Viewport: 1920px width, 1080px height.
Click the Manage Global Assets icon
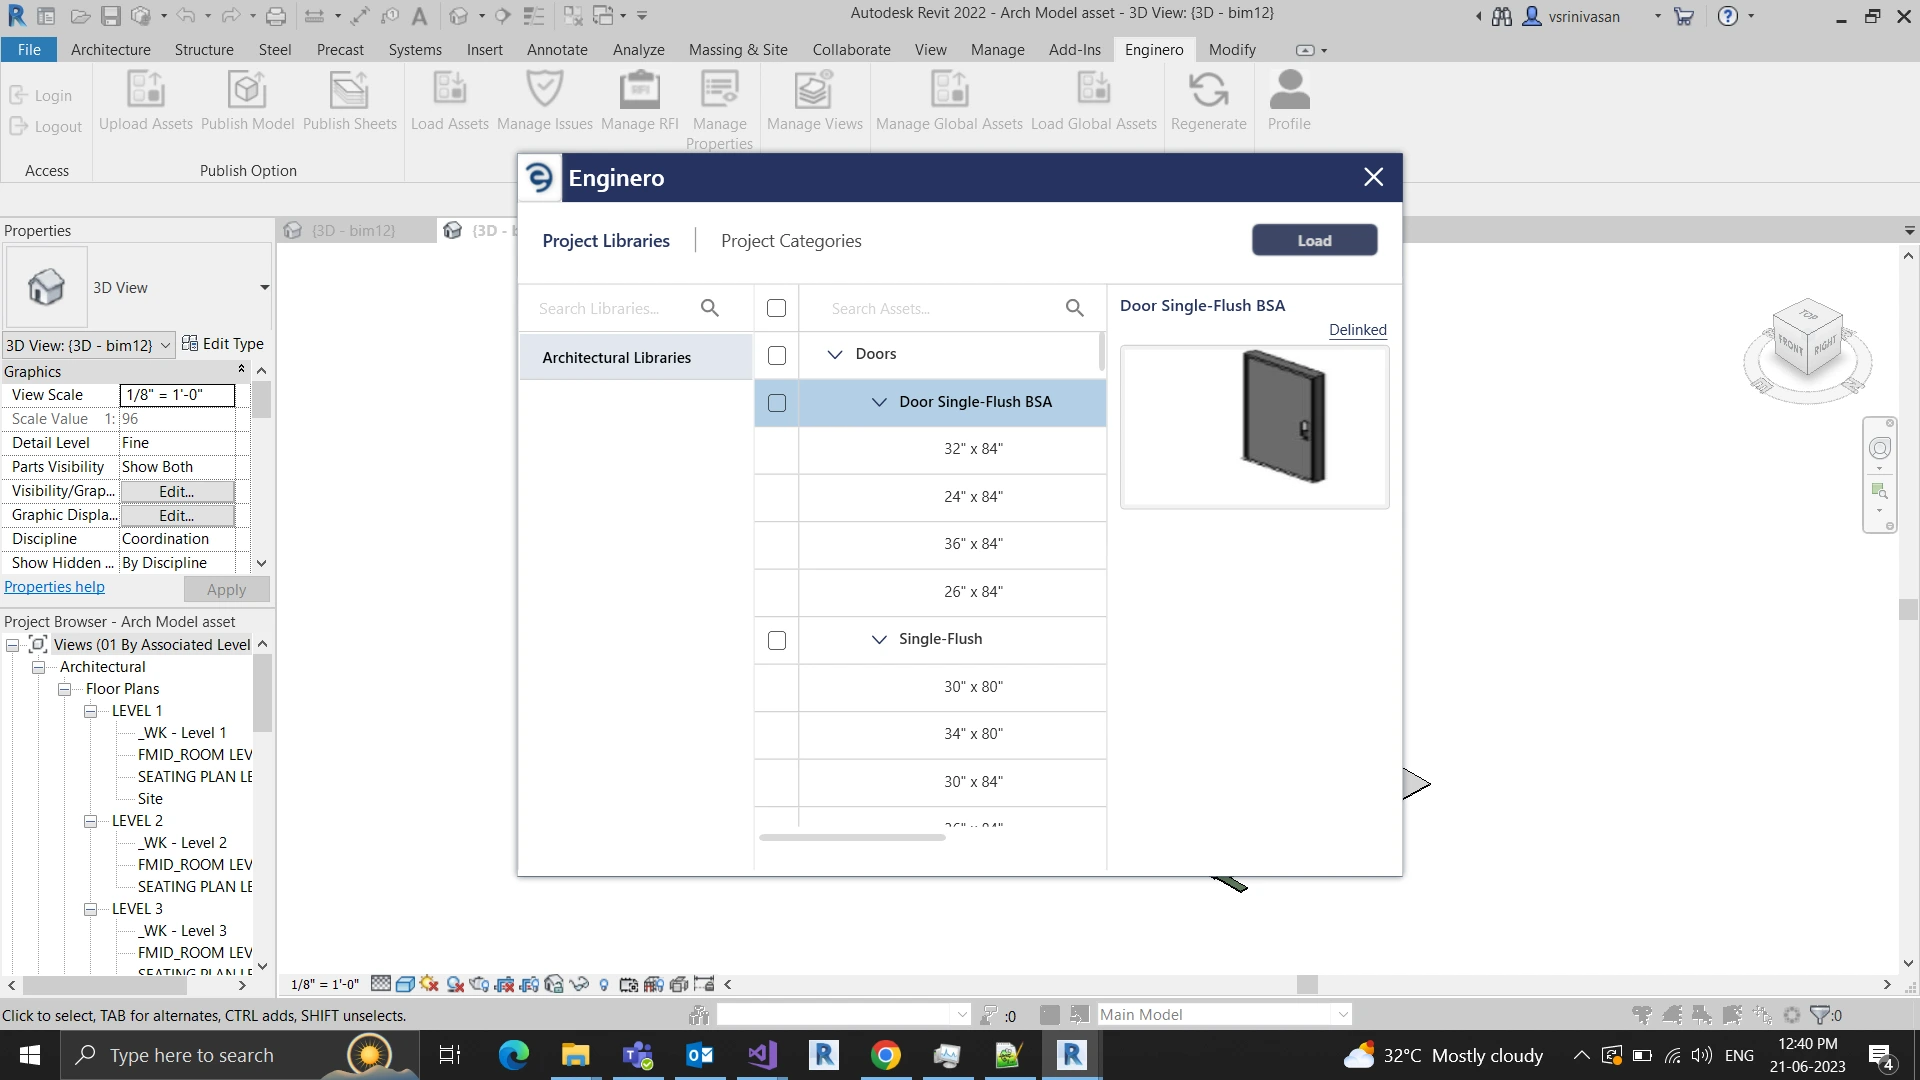[949, 90]
